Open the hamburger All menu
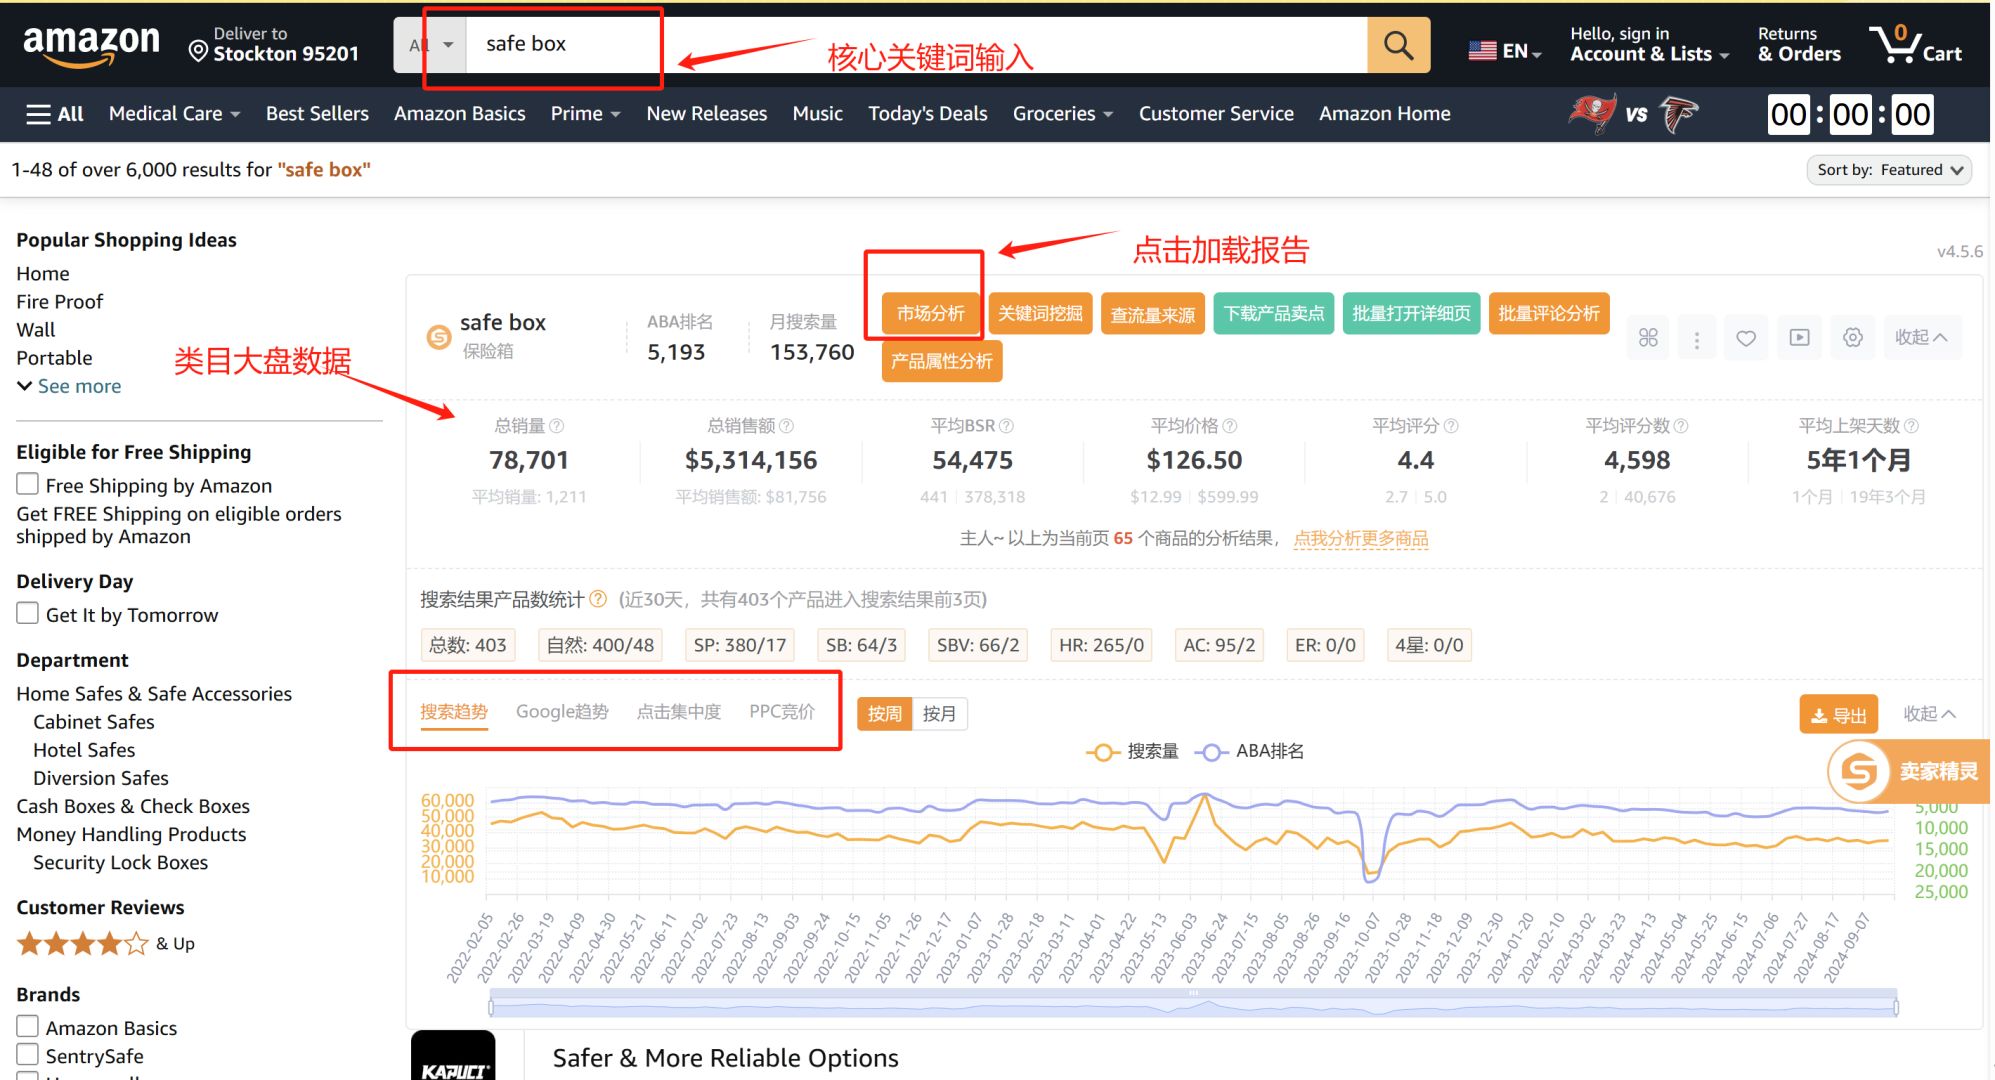The image size is (1995, 1080). [55, 114]
